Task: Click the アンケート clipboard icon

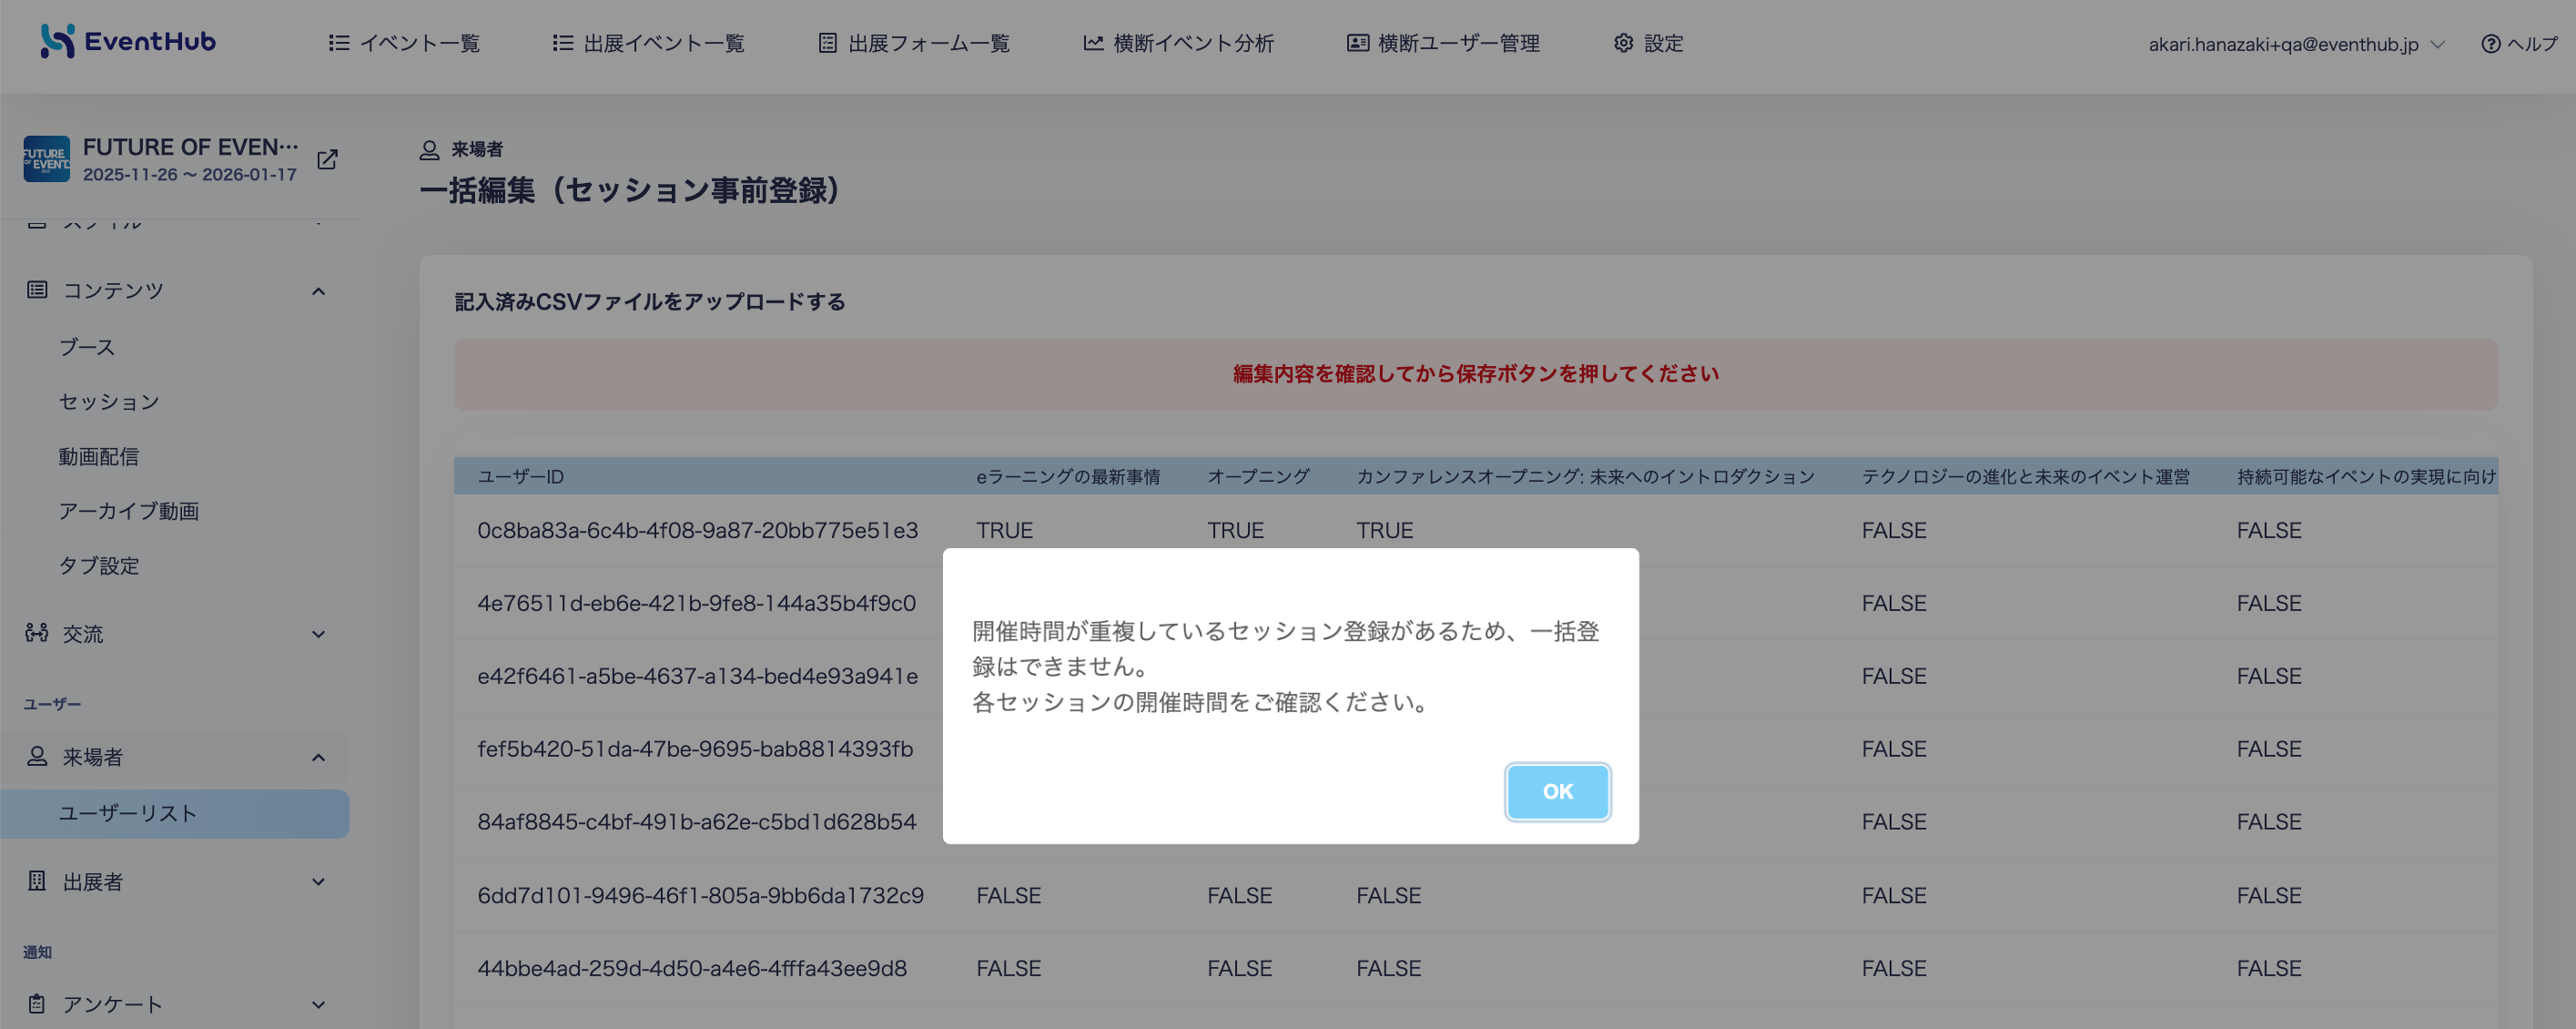Action: pos(37,1004)
